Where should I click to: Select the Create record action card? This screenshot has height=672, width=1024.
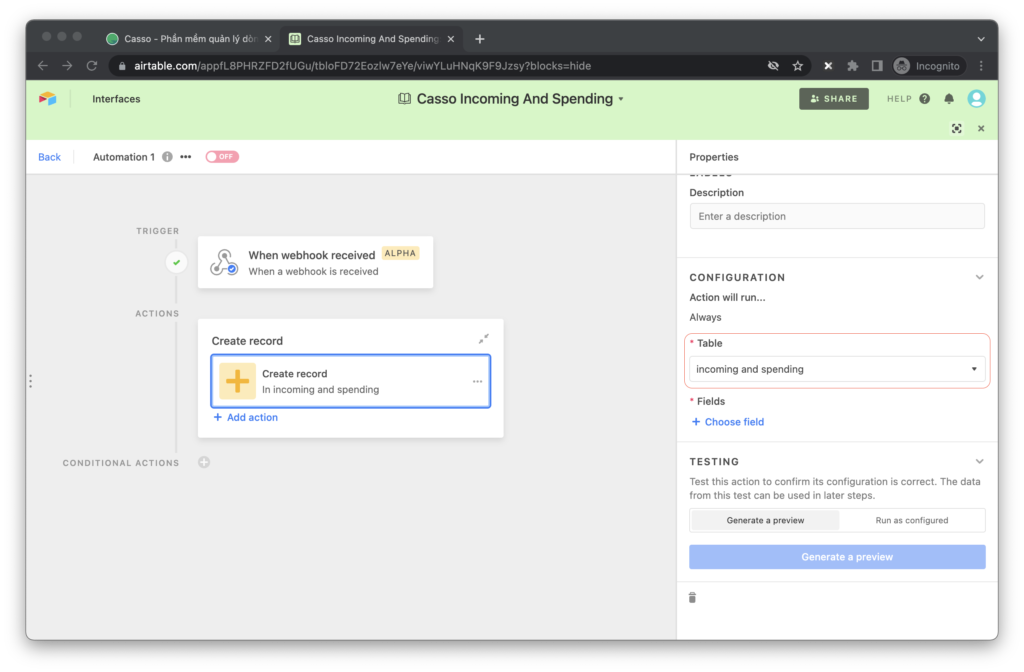coord(351,381)
